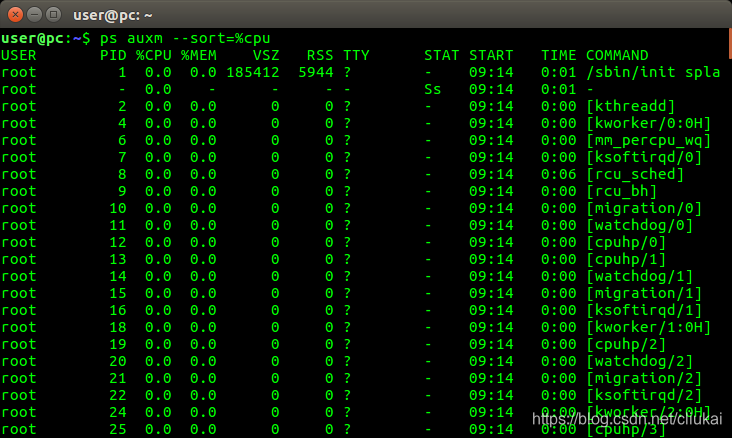This screenshot has width=732, height=438.
Task: Click the [cpuhp/1] process name
Action: pyautogui.click(x=626, y=259)
